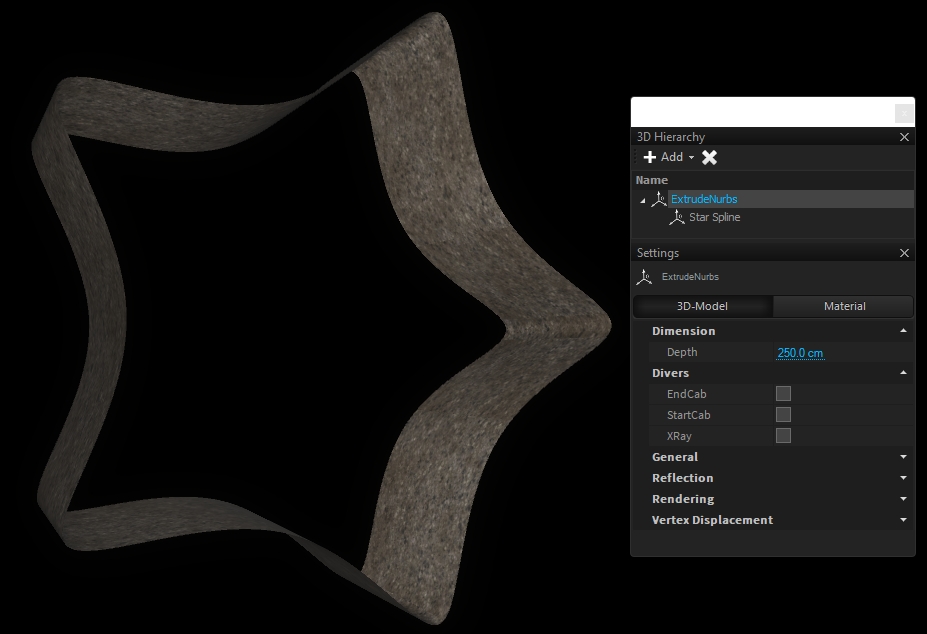Switch to the Material tab

844,306
